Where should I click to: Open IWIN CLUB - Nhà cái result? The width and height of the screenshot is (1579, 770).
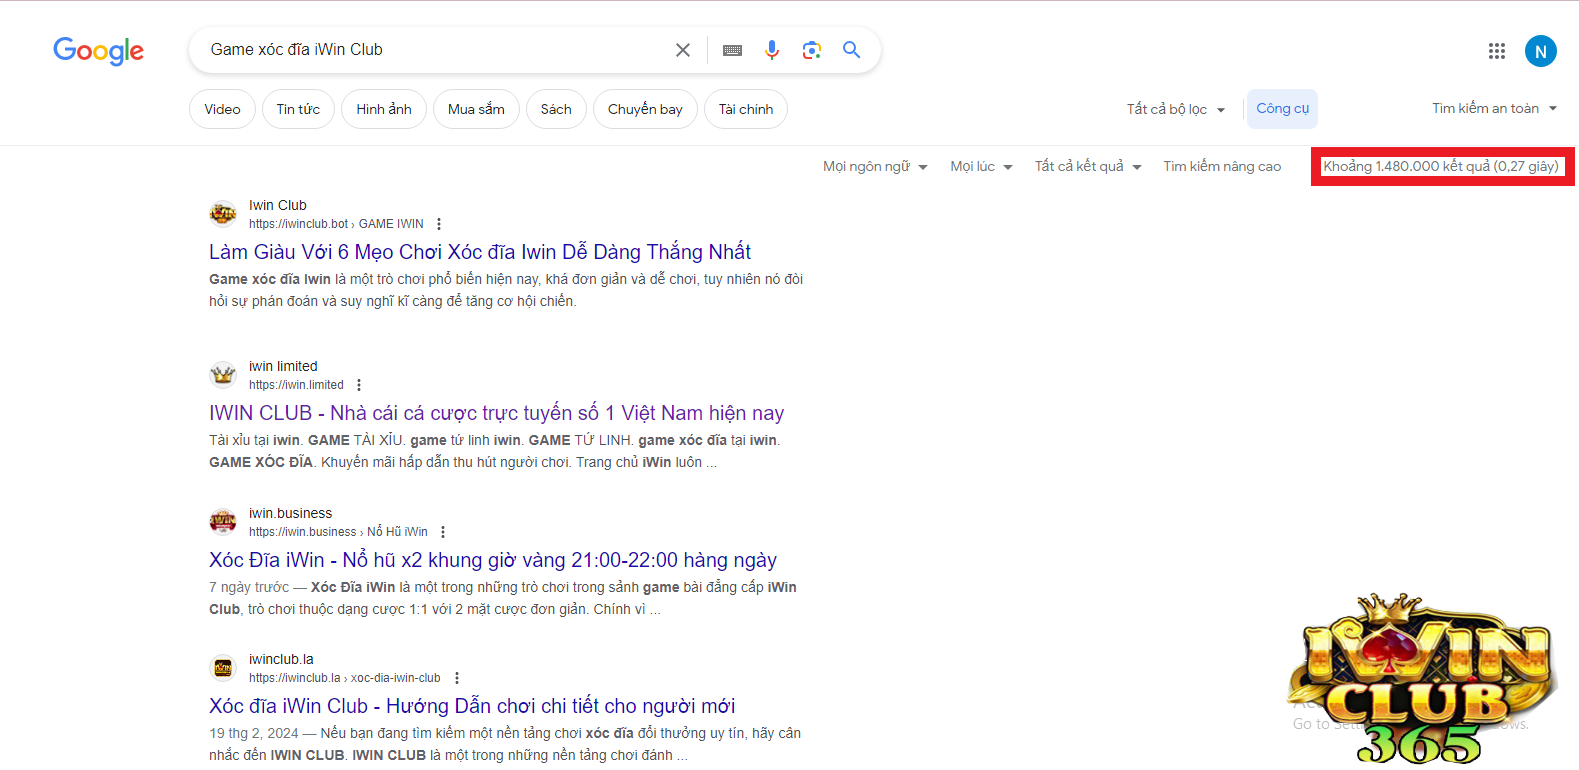pyautogui.click(x=496, y=413)
